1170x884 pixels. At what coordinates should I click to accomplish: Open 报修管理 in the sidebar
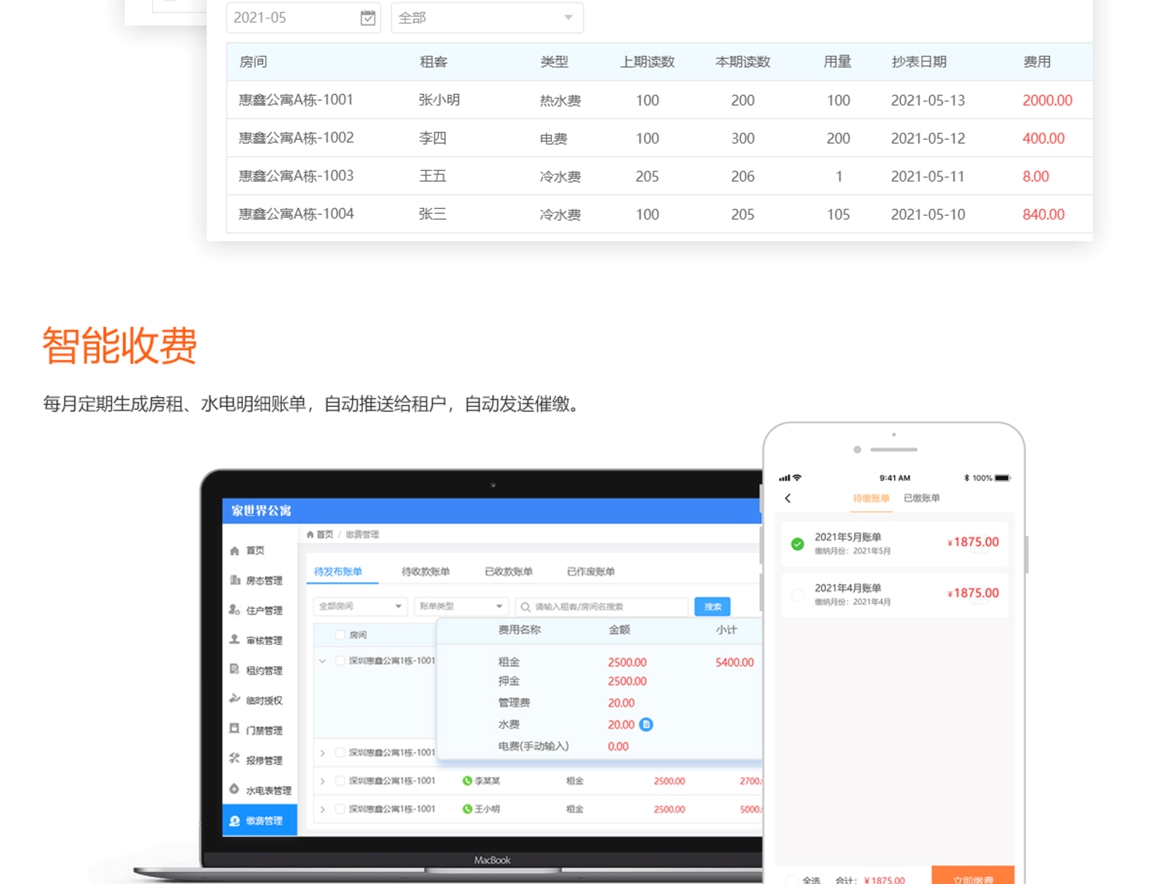pyautogui.click(x=235, y=760)
